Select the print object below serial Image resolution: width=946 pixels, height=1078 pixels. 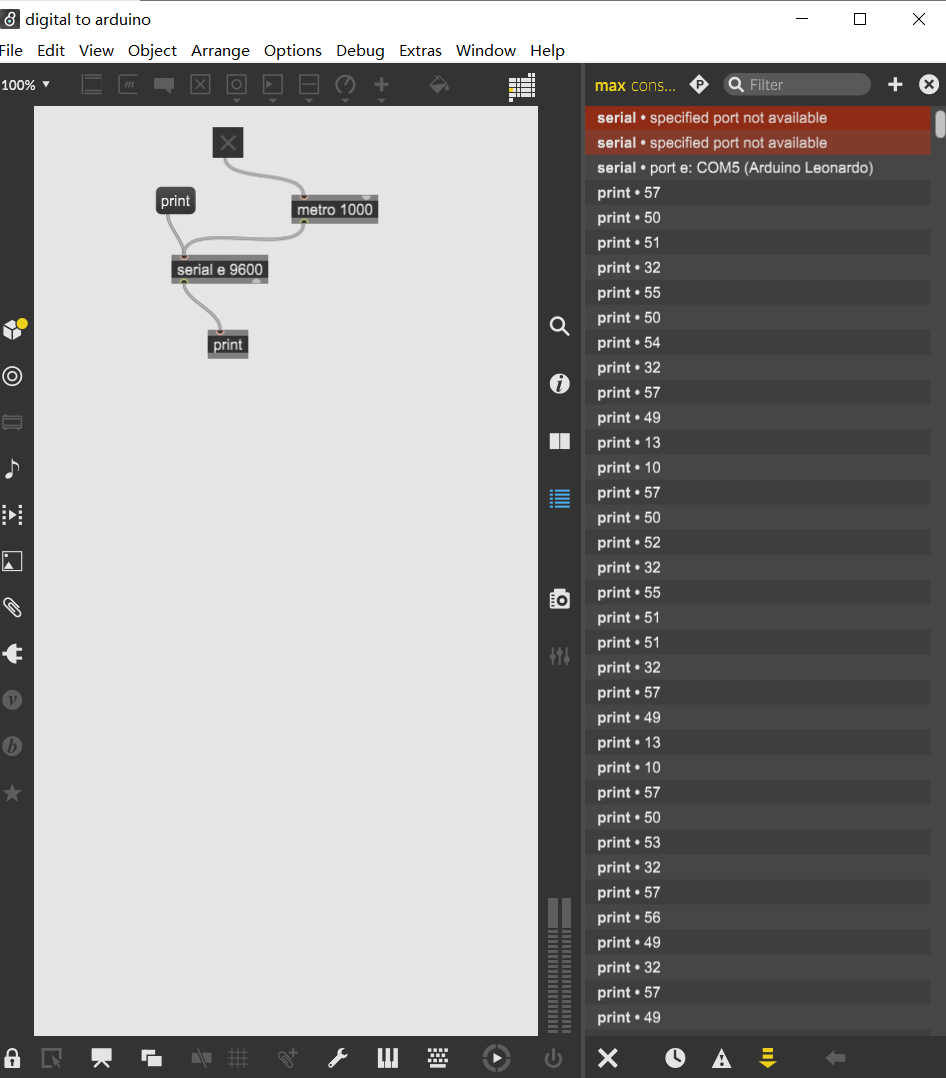click(228, 344)
